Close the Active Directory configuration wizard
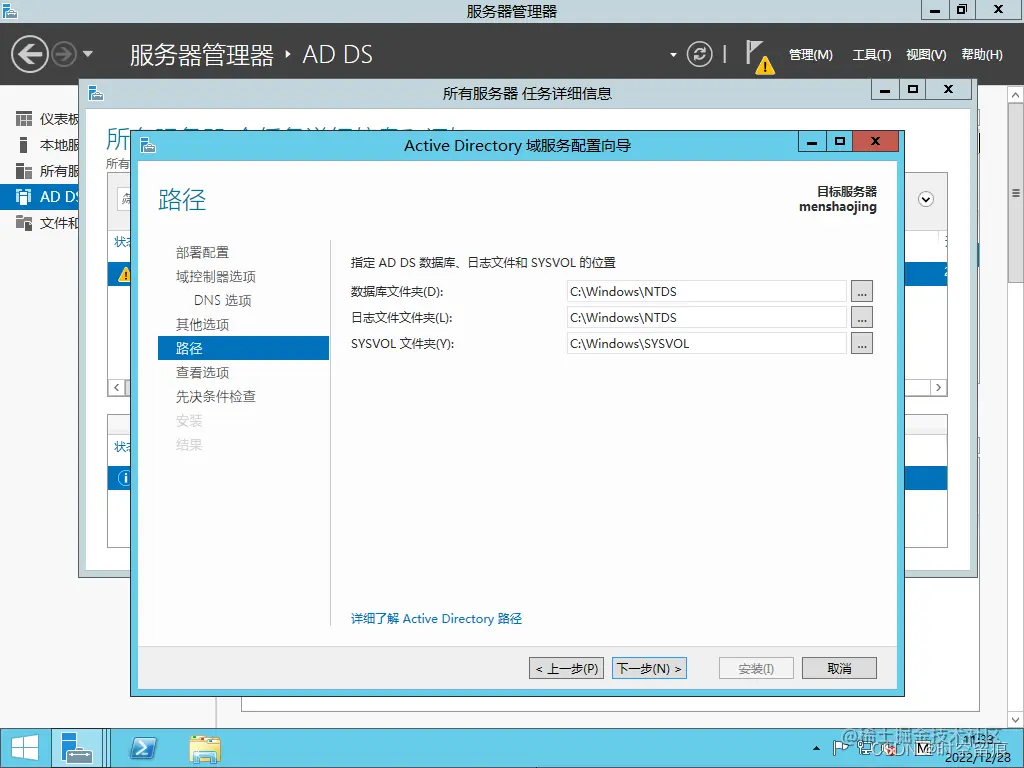The image size is (1024, 768). [x=875, y=141]
